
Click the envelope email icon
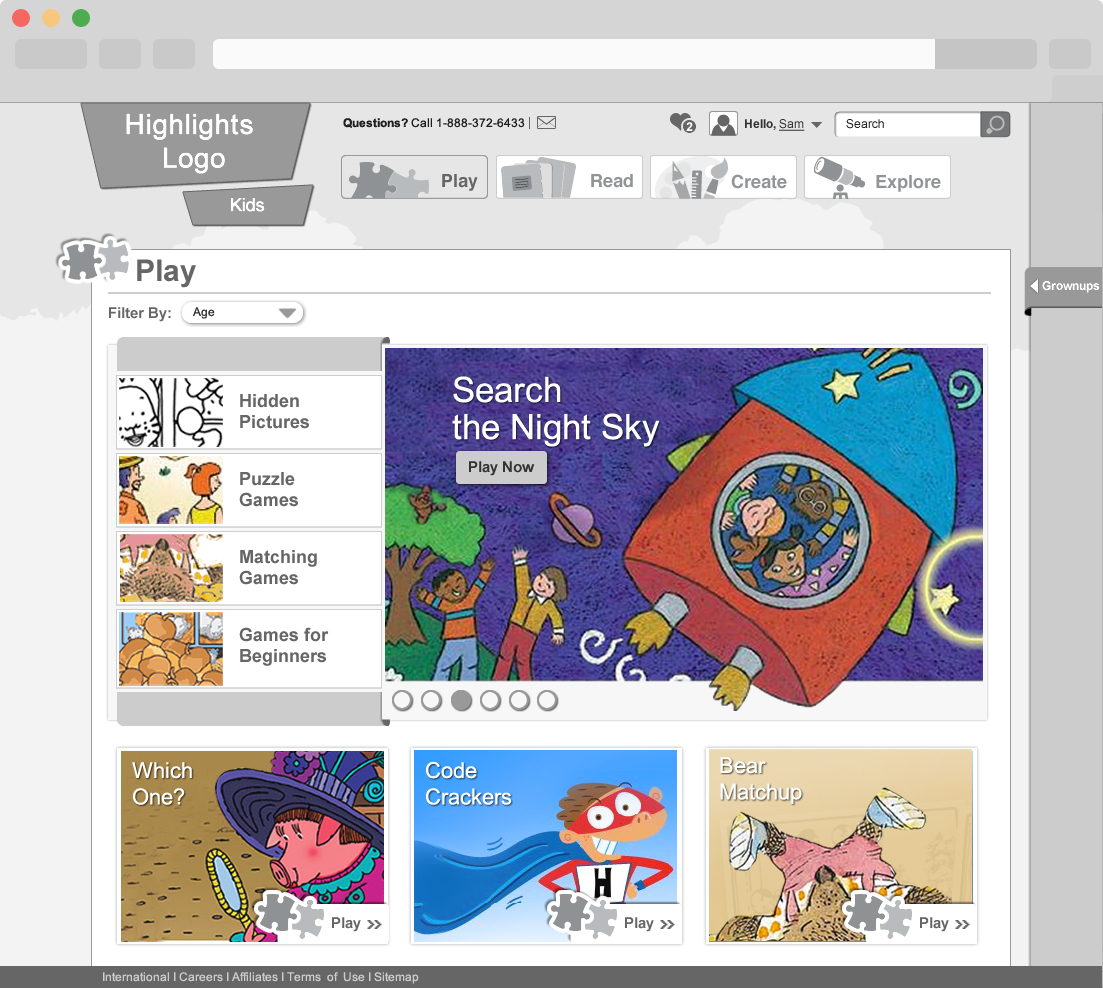click(x=547, y=122)
